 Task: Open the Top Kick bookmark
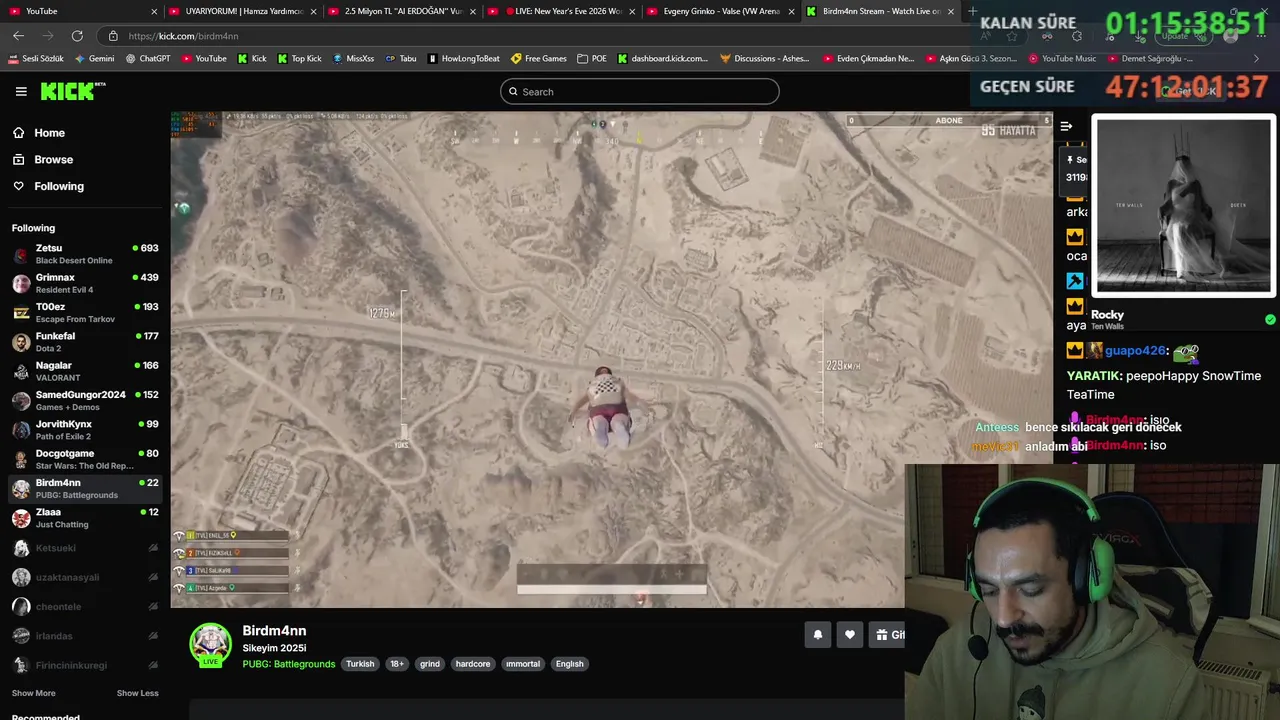[x=300, y=59]
